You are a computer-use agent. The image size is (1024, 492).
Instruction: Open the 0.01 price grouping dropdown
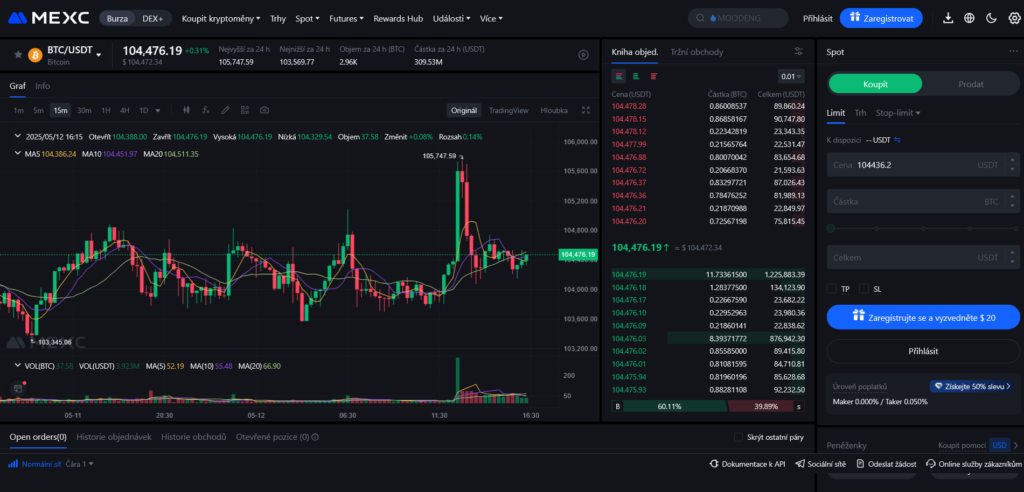(791, 76)
